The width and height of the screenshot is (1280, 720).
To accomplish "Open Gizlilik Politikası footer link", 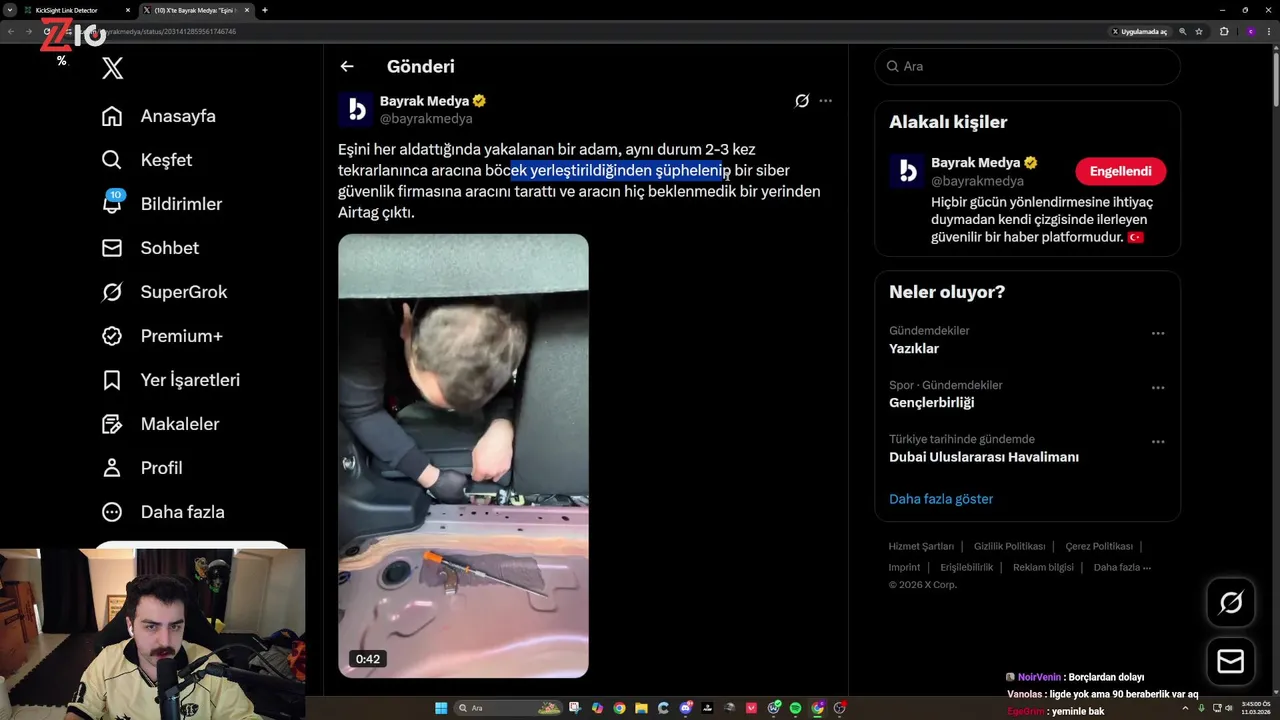I will [x=1009, y=547].
